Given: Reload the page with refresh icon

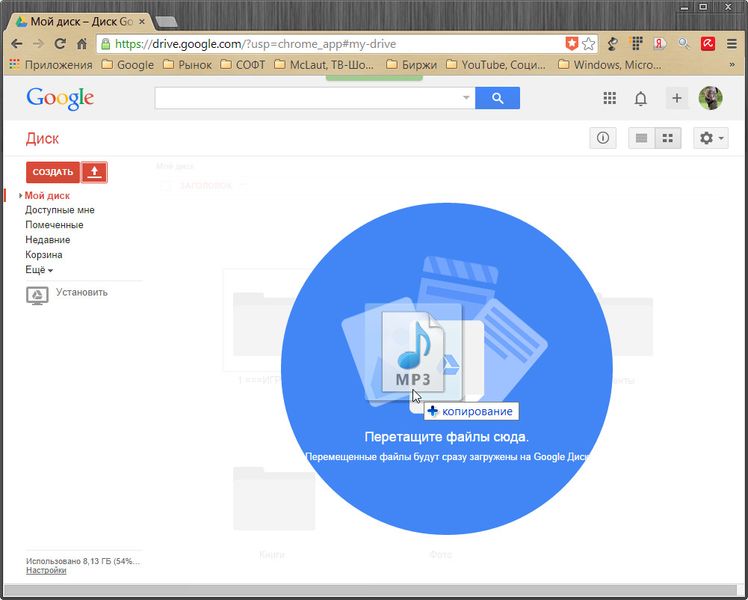Looking at the screenshot, I should pyautogui.click(x=60, y=44).
